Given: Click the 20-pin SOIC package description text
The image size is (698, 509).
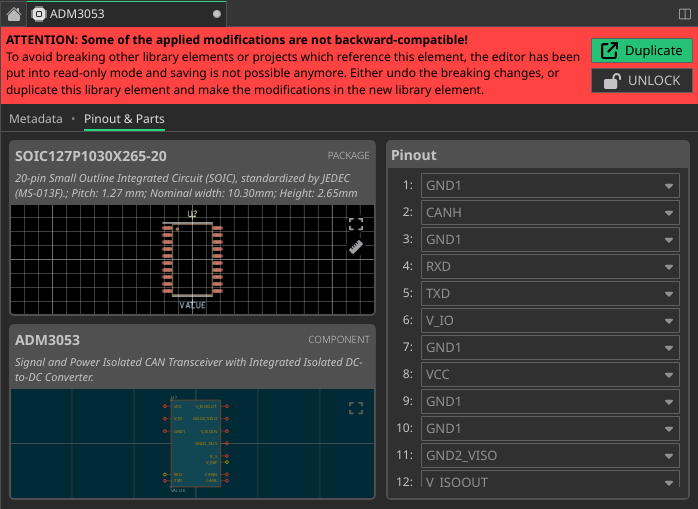Looking at the screenshot, I should 186,186.
